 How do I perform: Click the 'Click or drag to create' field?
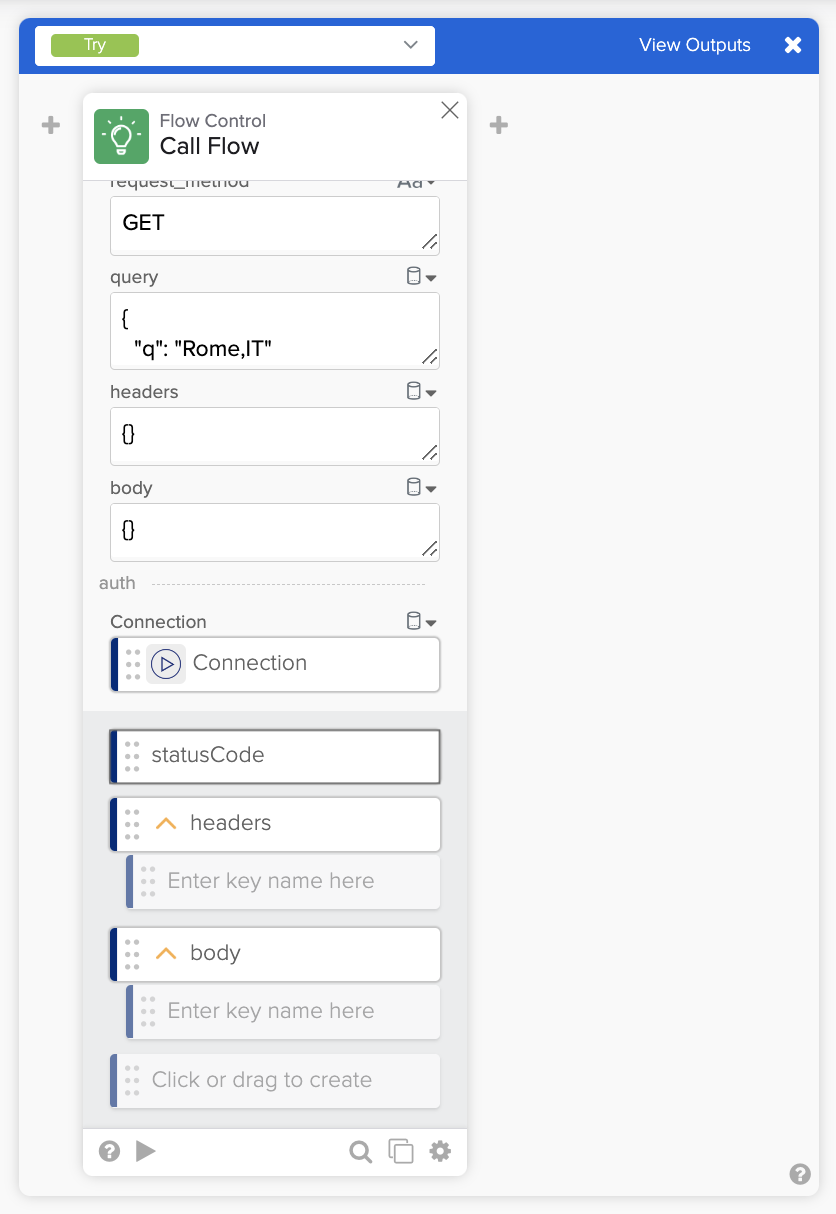point(275,1080)
